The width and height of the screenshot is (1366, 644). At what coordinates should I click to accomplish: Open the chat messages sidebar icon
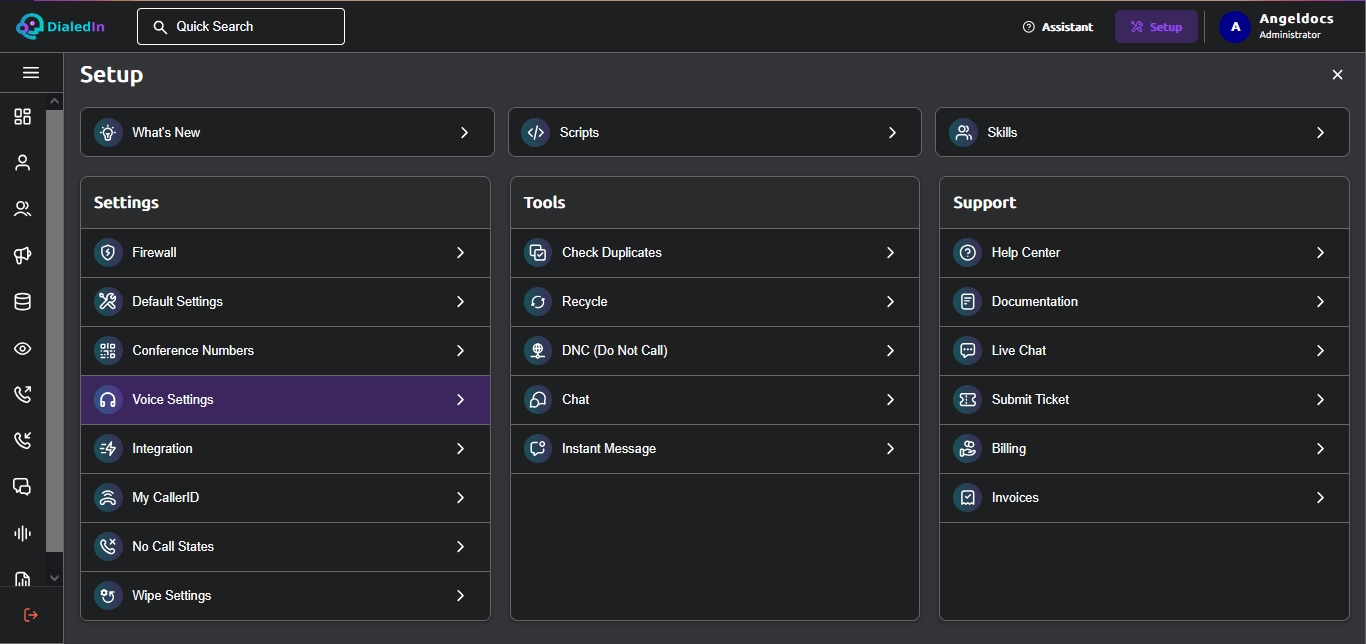tap(22, 487)
